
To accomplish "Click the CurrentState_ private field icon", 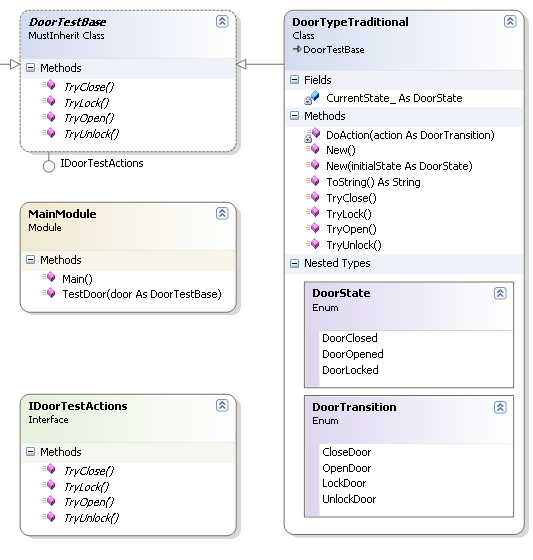I will [312, 98].
